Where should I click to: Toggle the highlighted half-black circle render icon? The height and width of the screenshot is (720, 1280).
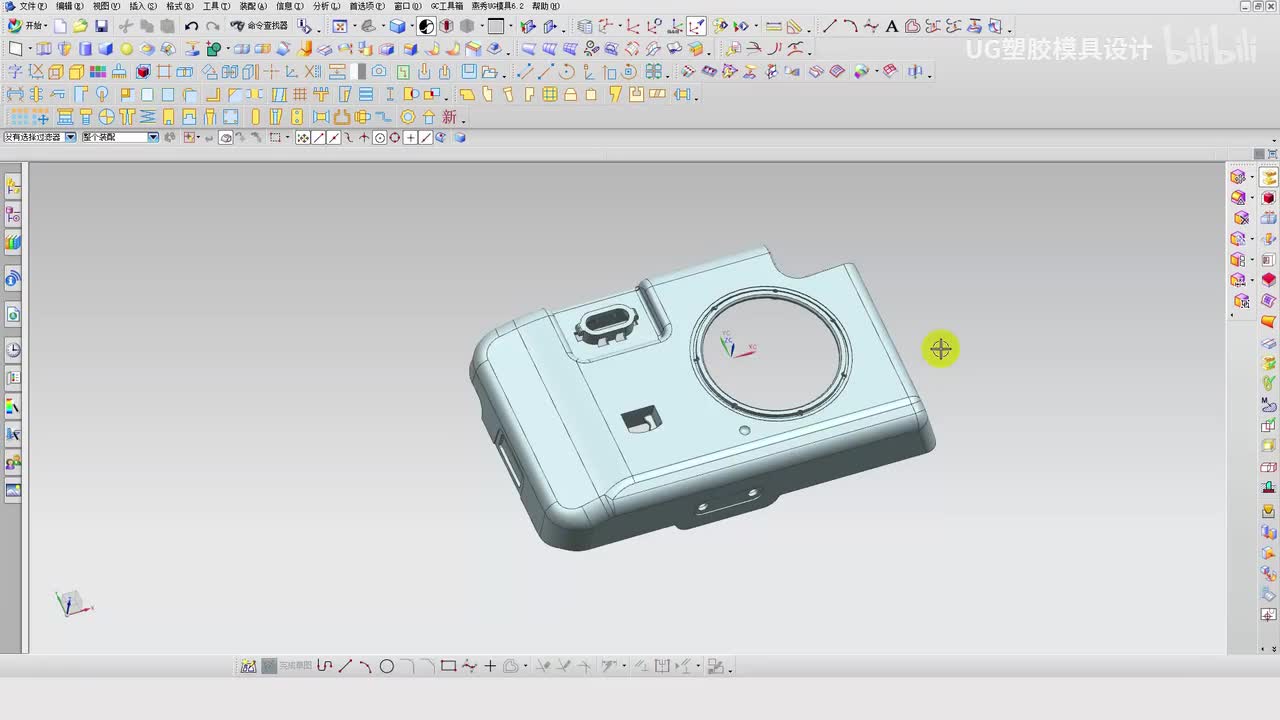[426, 26]
